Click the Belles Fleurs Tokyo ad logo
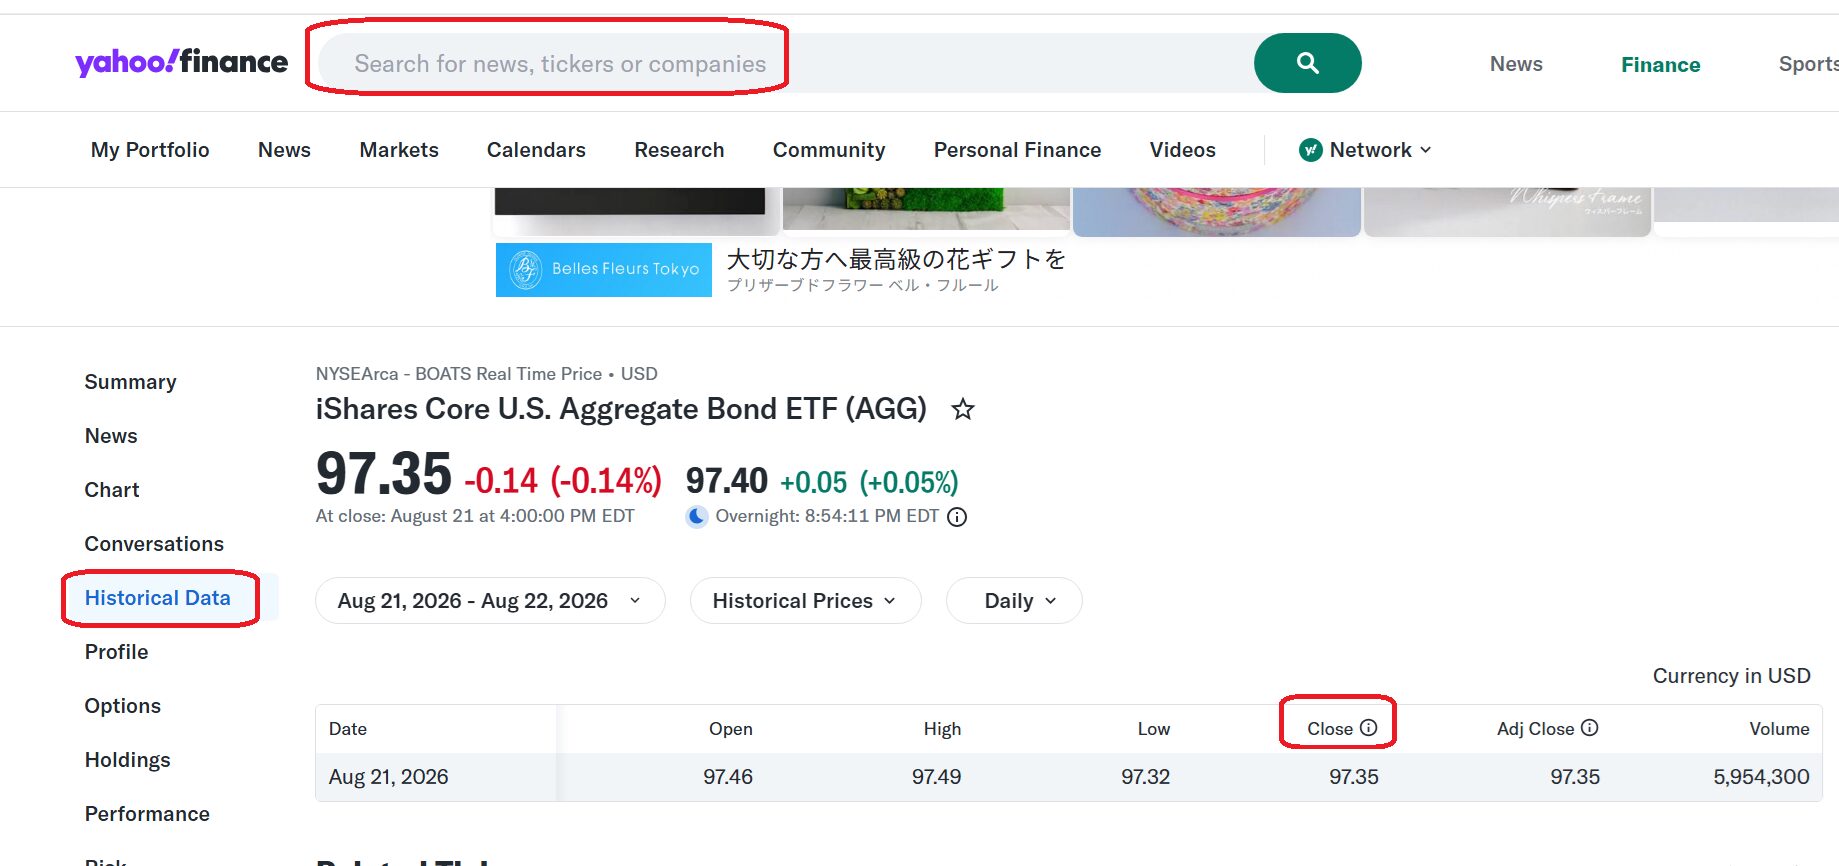Screen dimensions: 1839x866 point(604,270)
